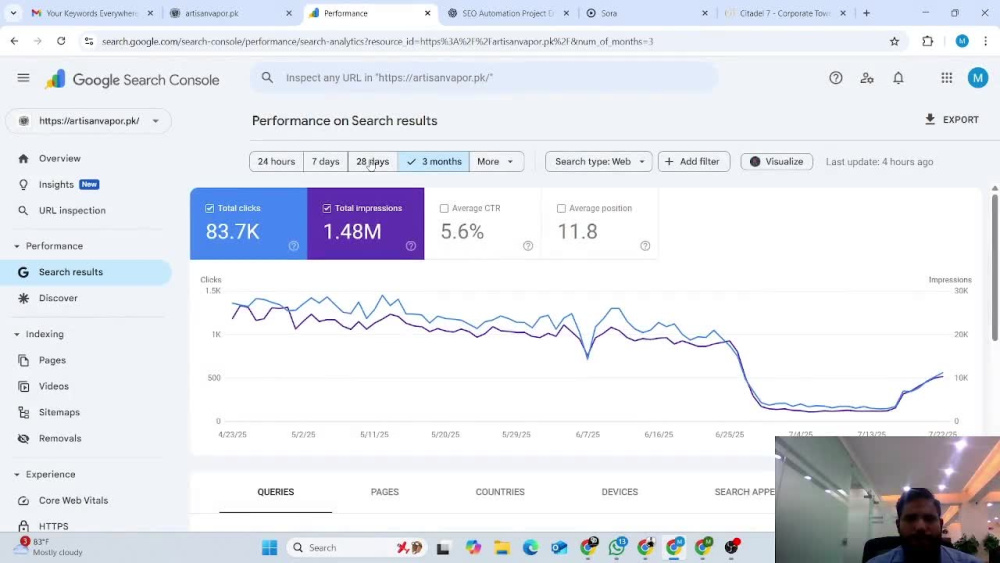The width and height of the screenshot is (1000, 563).
Task: Open the property selector artisanvapor.pk dropdown
Action: click(89, 121)
